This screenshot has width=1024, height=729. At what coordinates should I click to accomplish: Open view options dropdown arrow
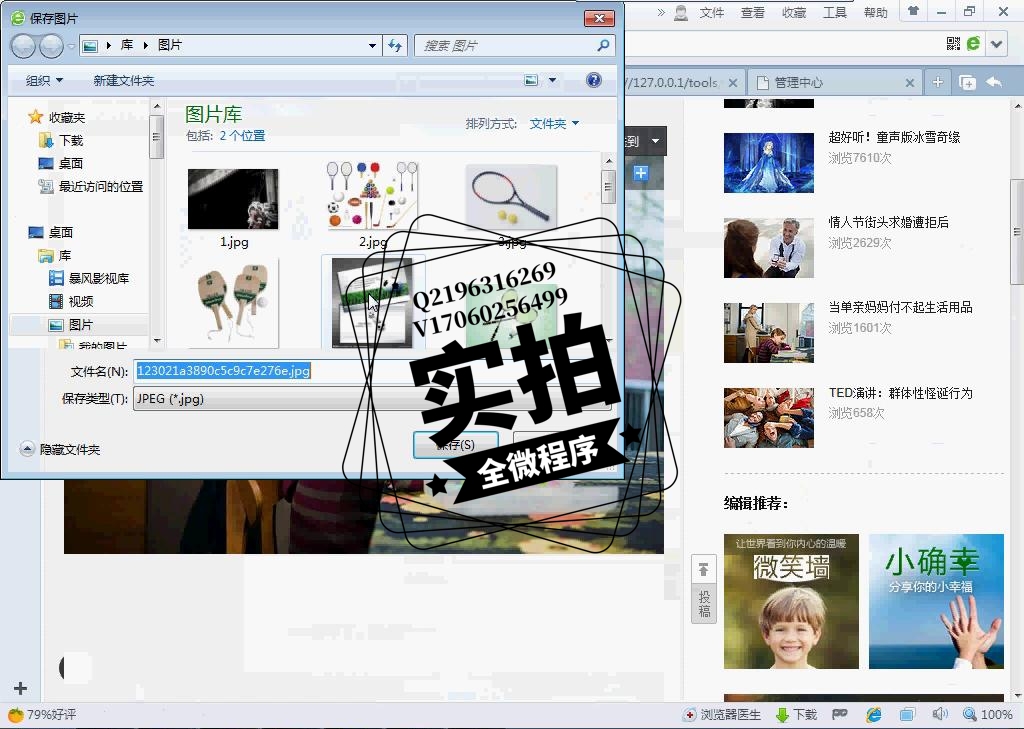(x=552, y=80)
